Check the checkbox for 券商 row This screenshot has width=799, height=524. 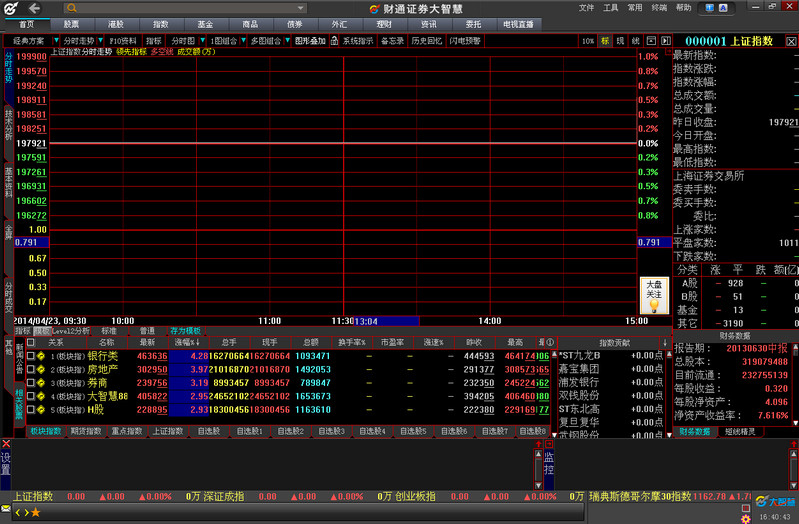point(31,382)
